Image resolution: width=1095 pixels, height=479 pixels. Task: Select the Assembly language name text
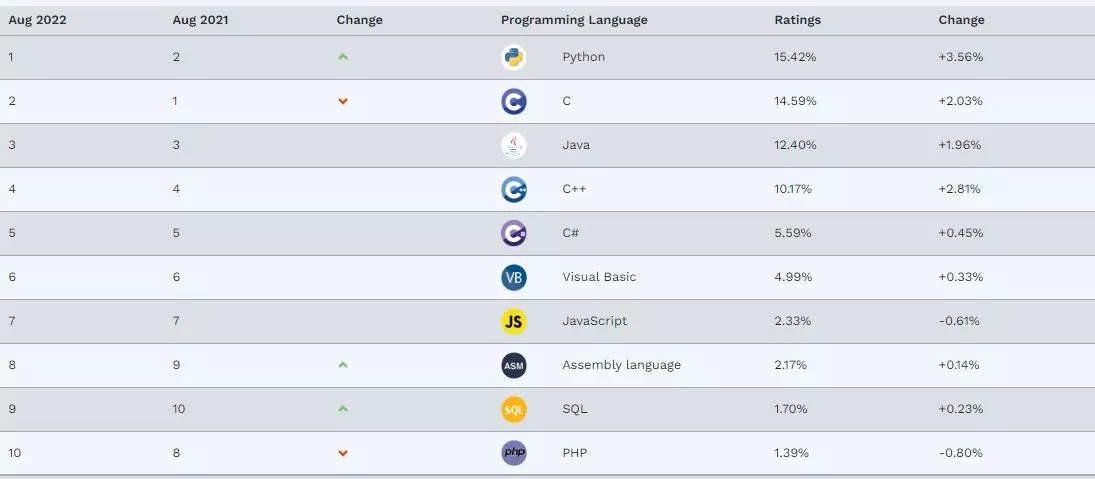621,364
